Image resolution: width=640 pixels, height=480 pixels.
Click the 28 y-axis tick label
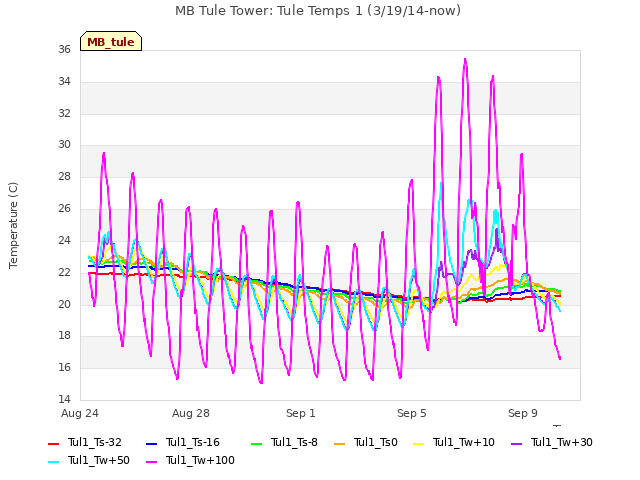click(64, 177)
